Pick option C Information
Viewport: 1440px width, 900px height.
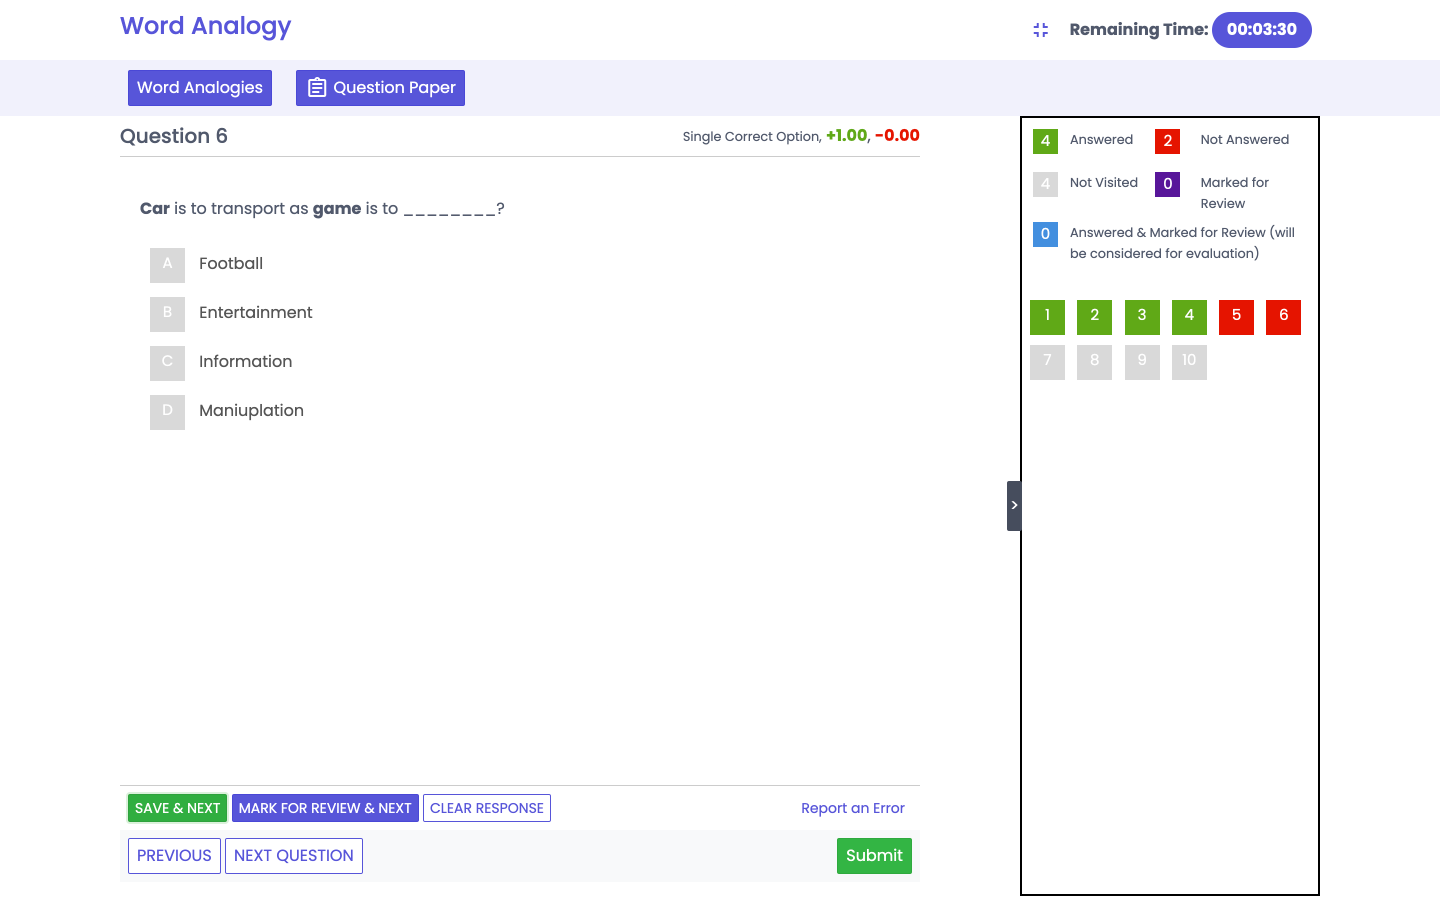(x=167, y=362)
